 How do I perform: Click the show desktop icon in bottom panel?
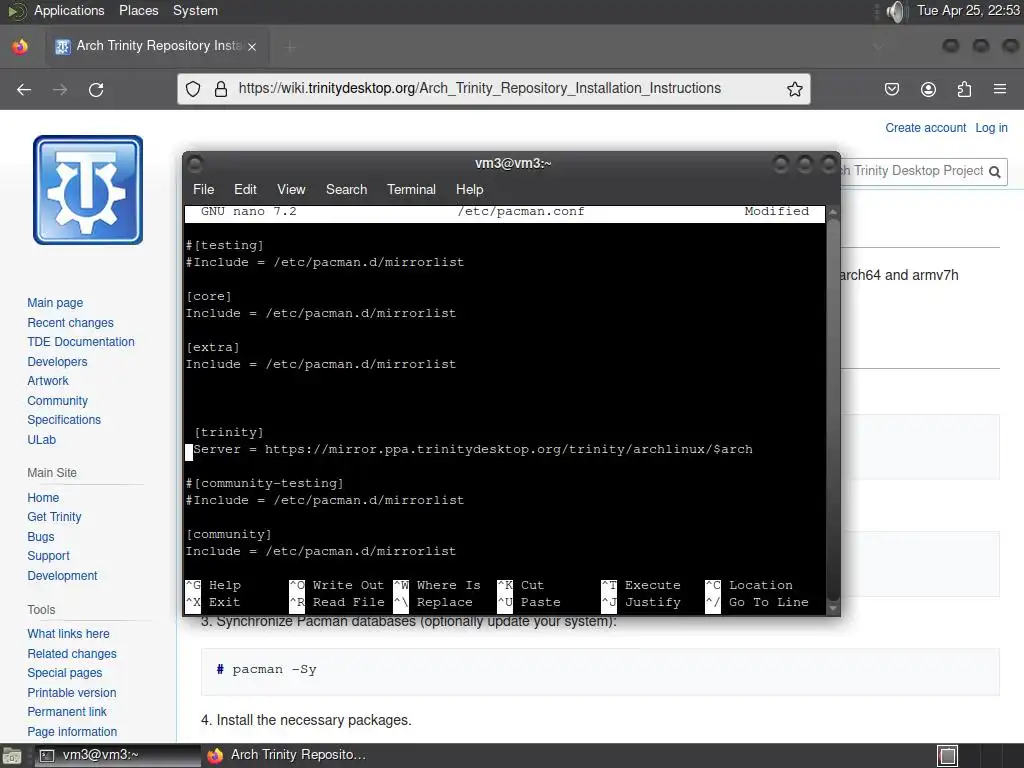(11, 756)
